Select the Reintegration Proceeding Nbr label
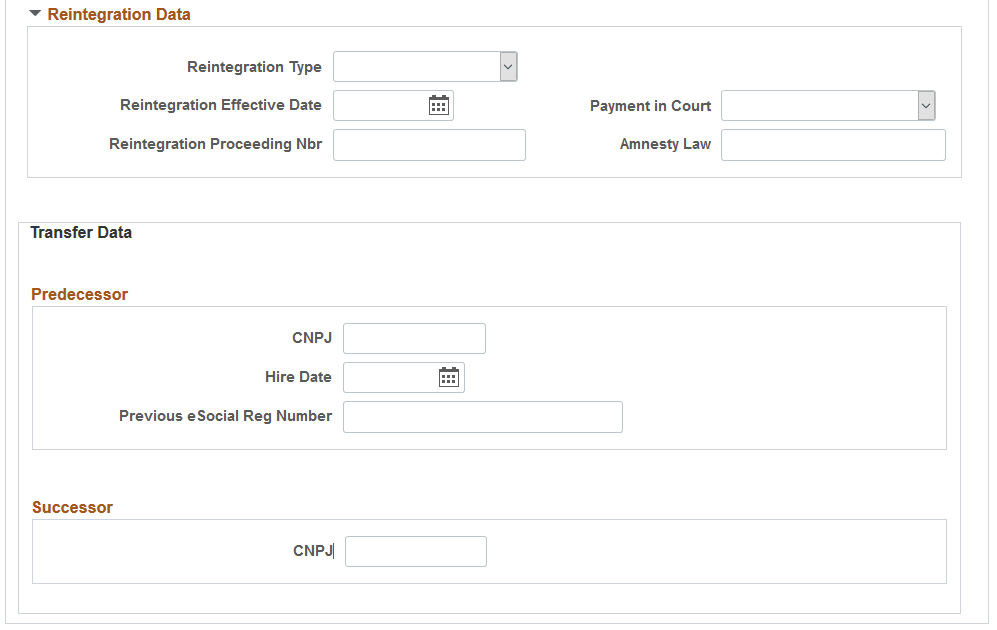This screenshot has width=997, height=630. tap(216, 144)
